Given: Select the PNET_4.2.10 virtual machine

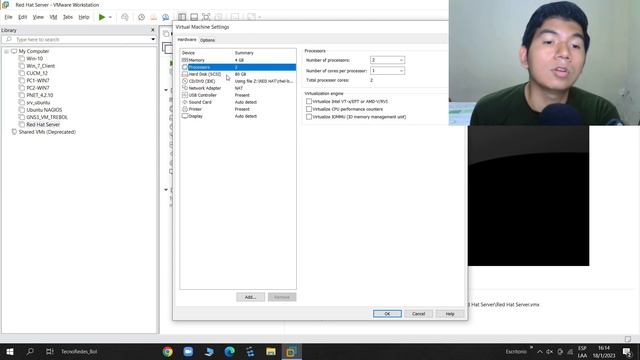Looking at the screenshot, I should [40, 96].
